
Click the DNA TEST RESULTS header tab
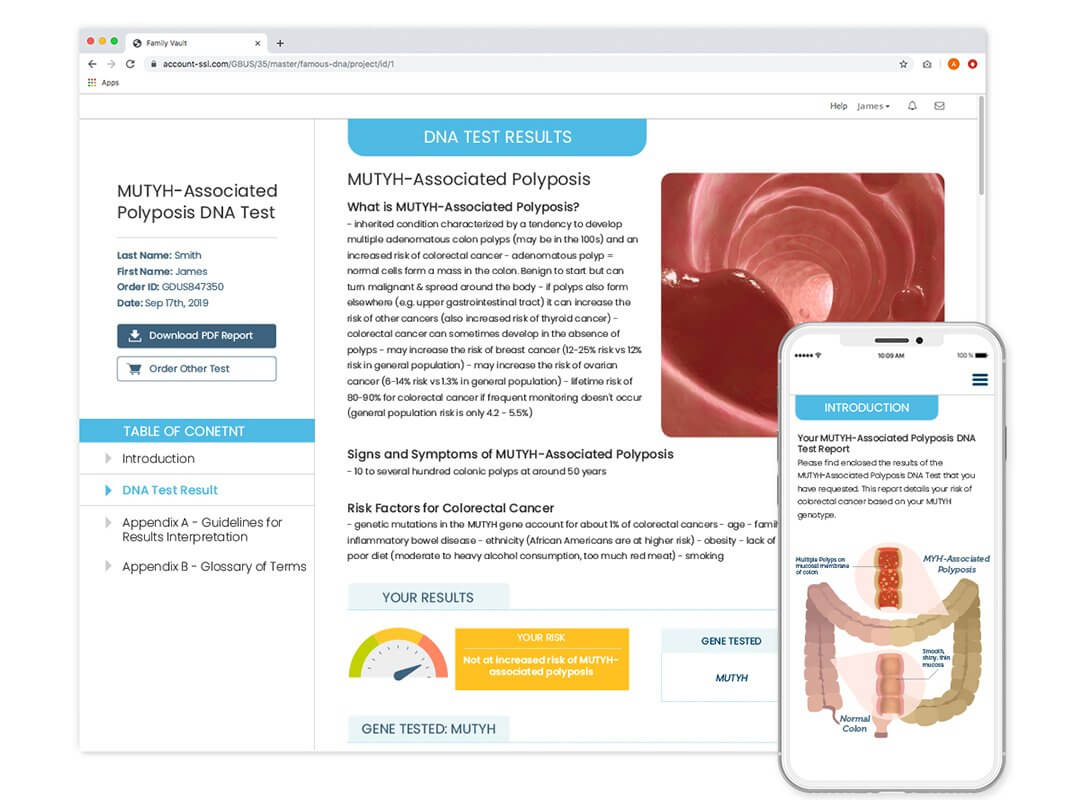(497, 137)
